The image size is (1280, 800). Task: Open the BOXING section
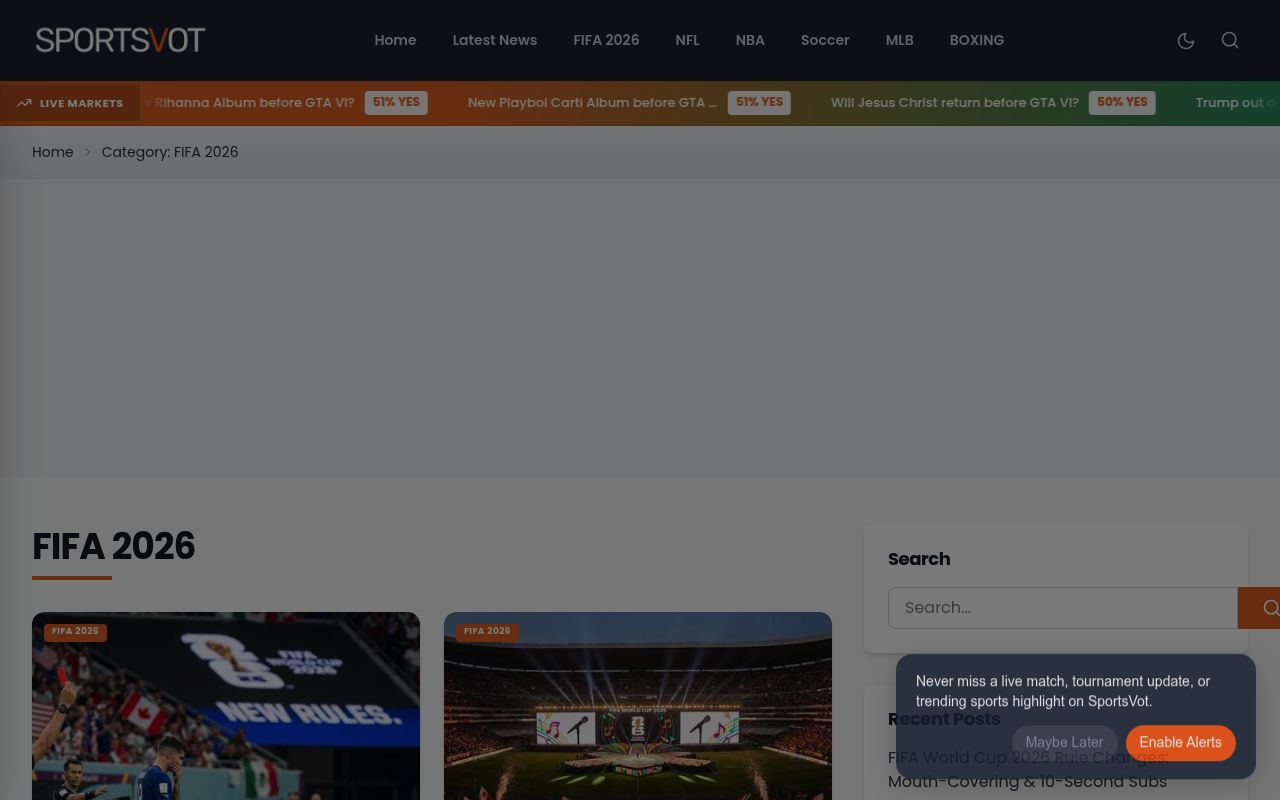pyautogui.click(x=976, y=40)
